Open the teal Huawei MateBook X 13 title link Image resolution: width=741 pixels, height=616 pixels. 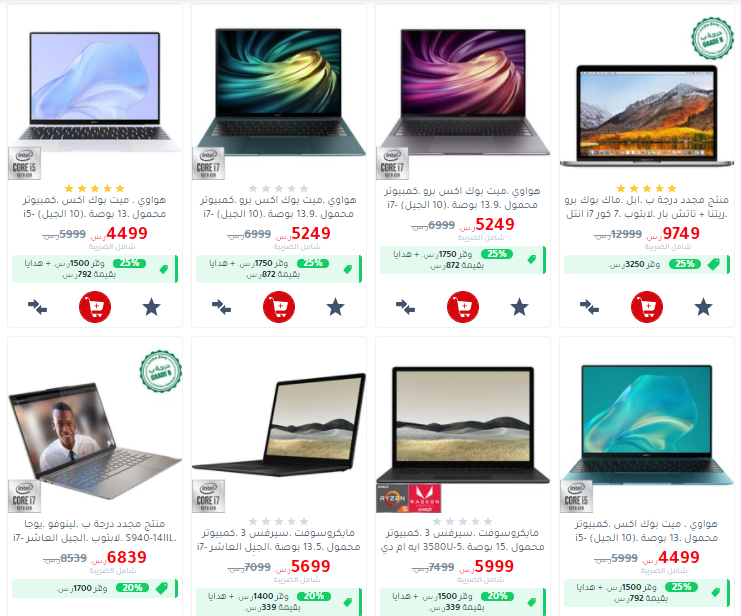click(x=646, y=531)
